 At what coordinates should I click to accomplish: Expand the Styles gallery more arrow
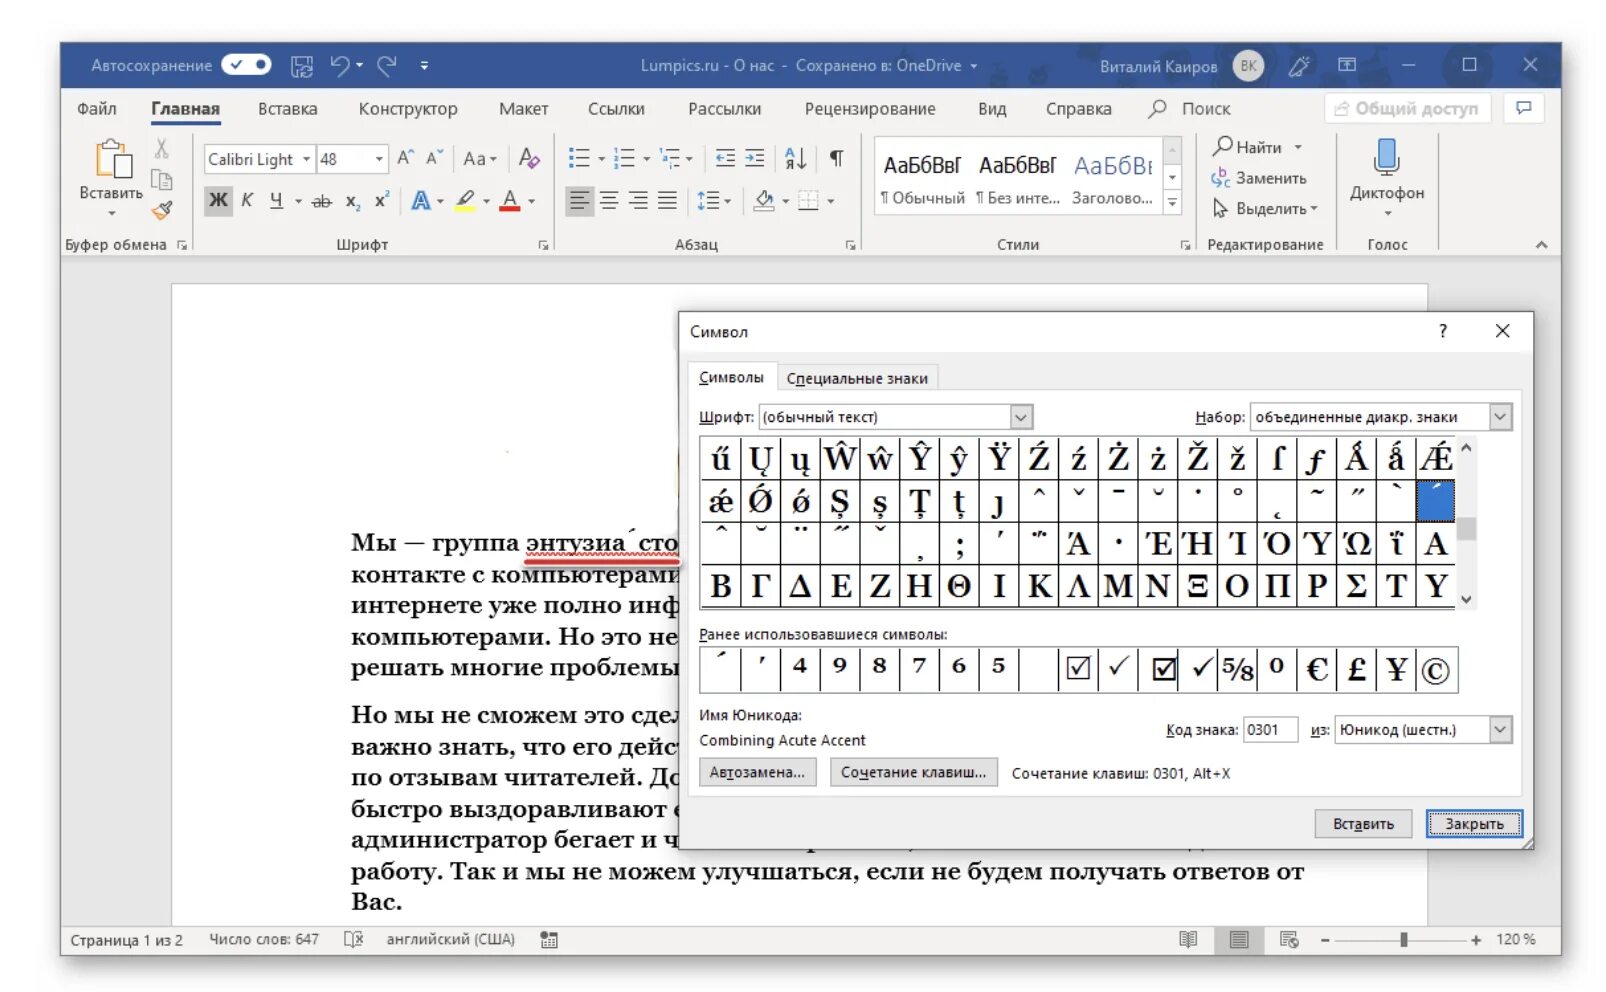point(1172,203)
